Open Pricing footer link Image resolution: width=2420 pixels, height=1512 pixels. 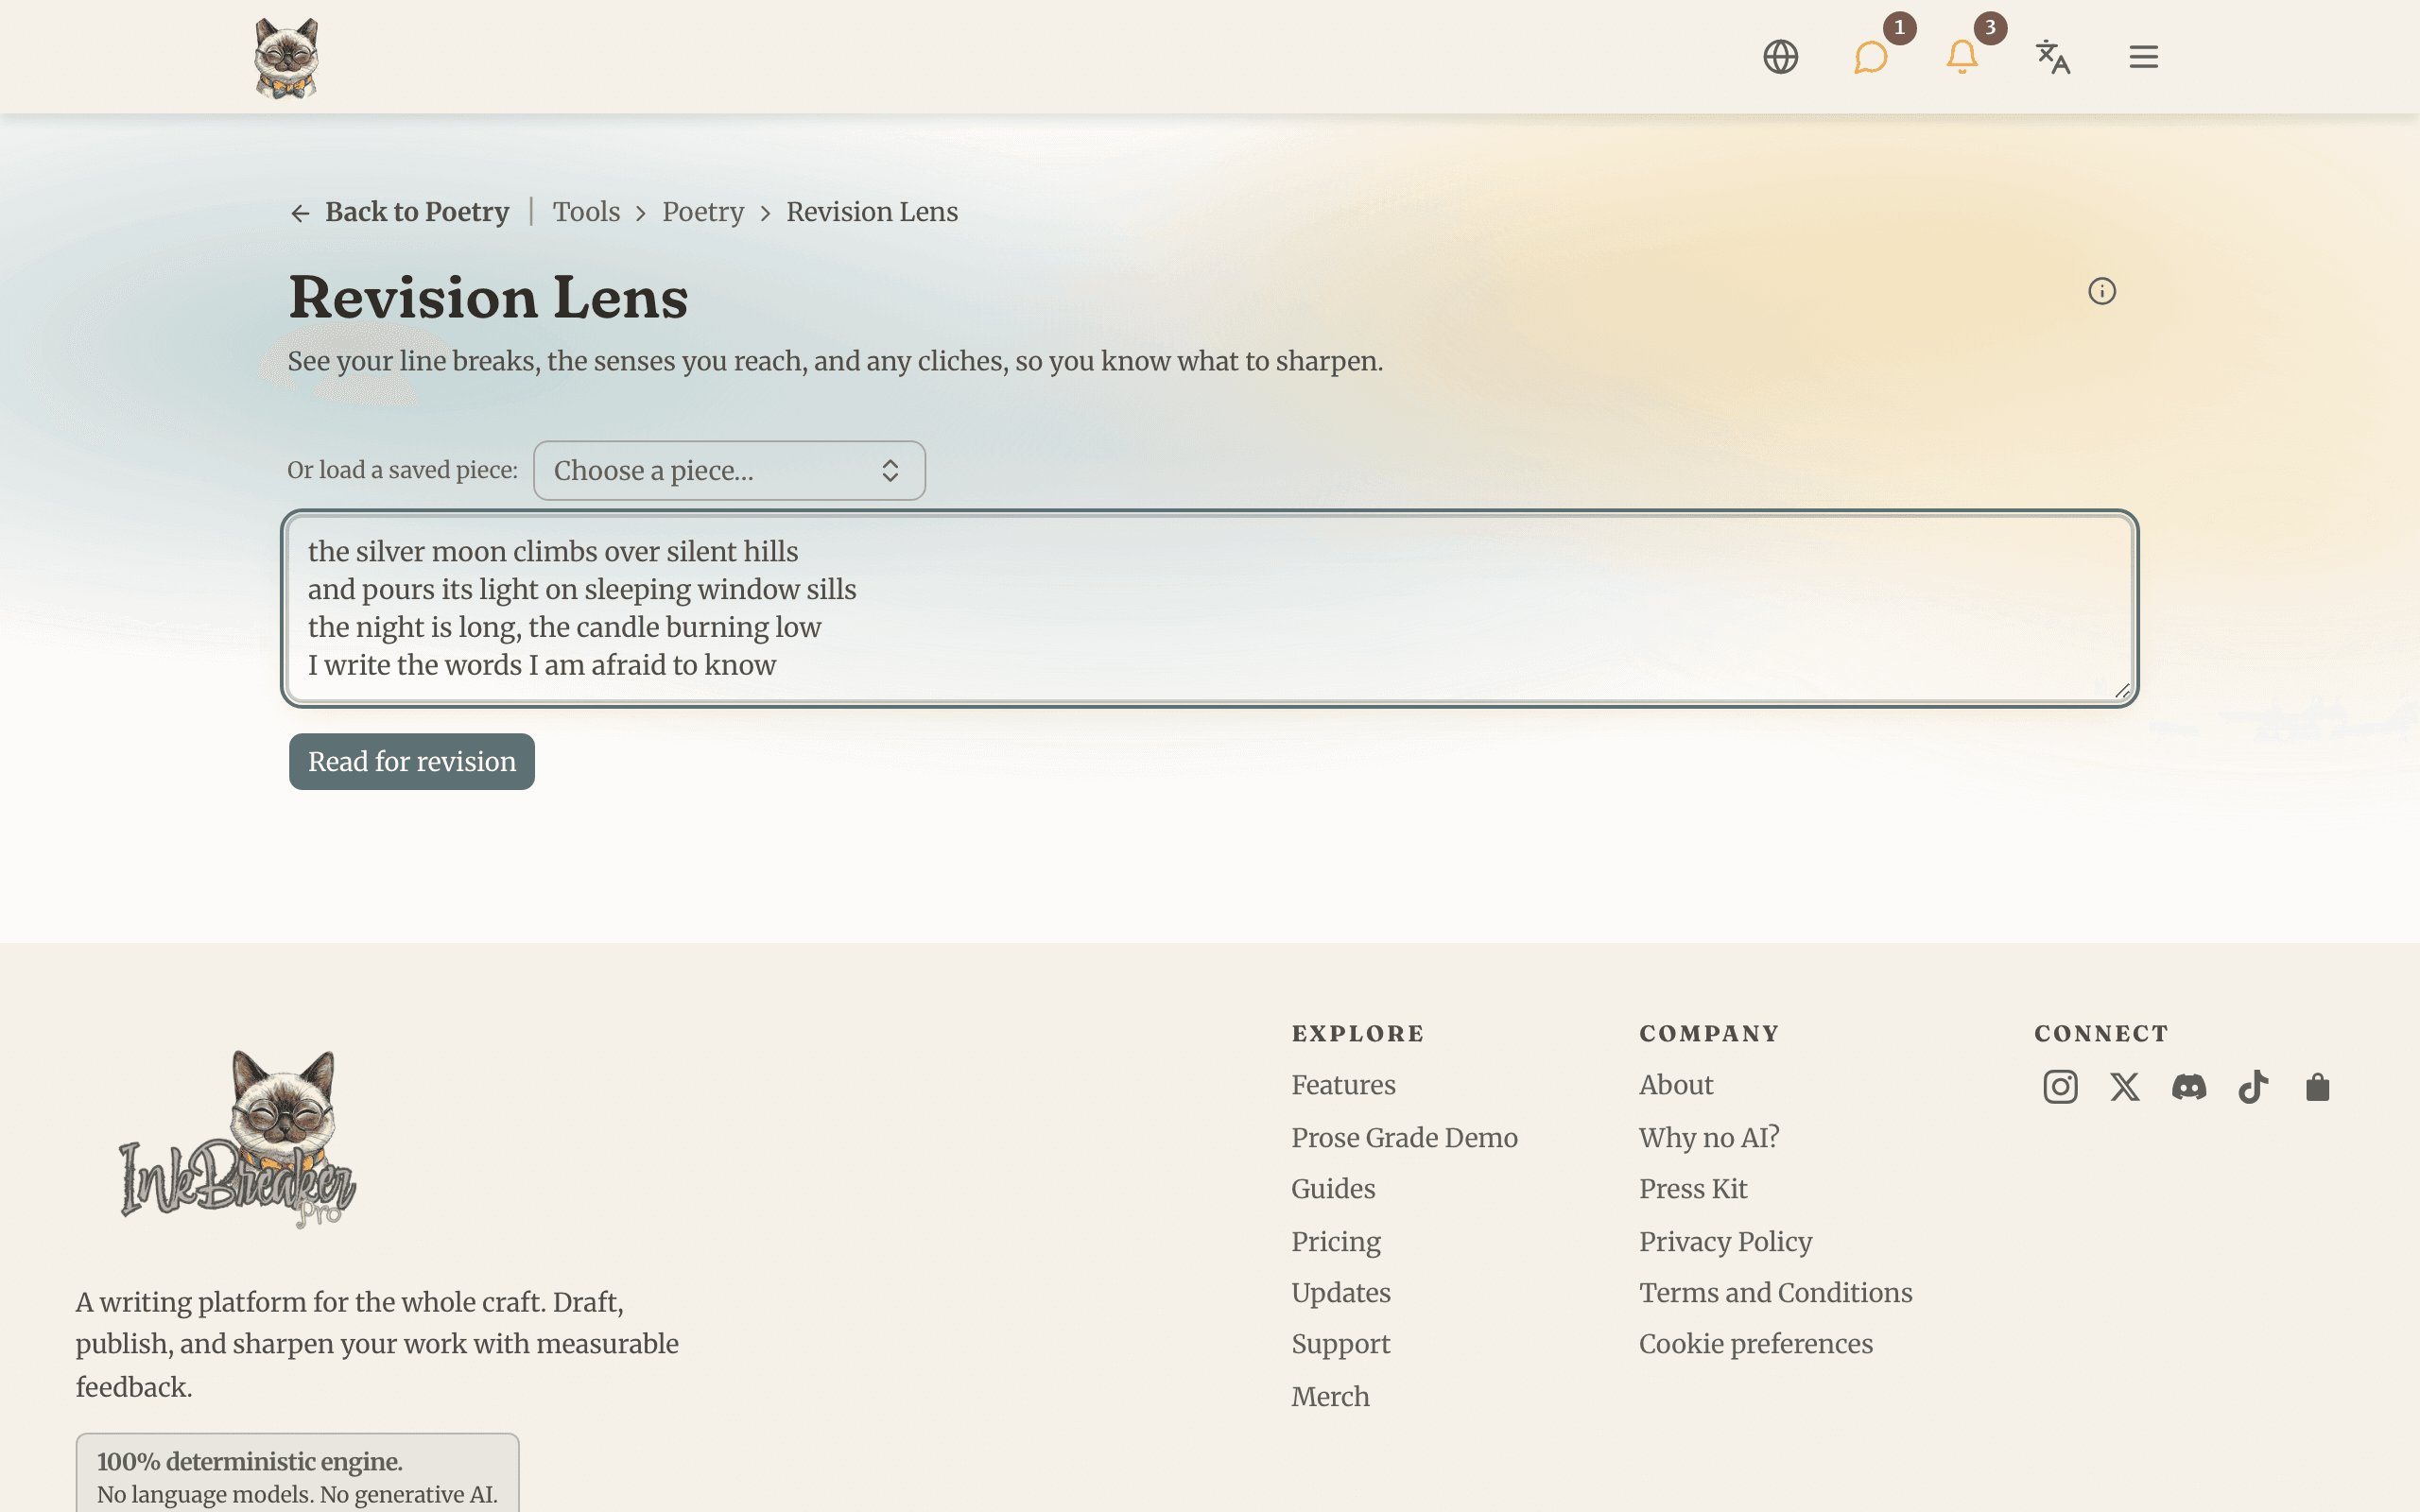coord(1336,1242)
